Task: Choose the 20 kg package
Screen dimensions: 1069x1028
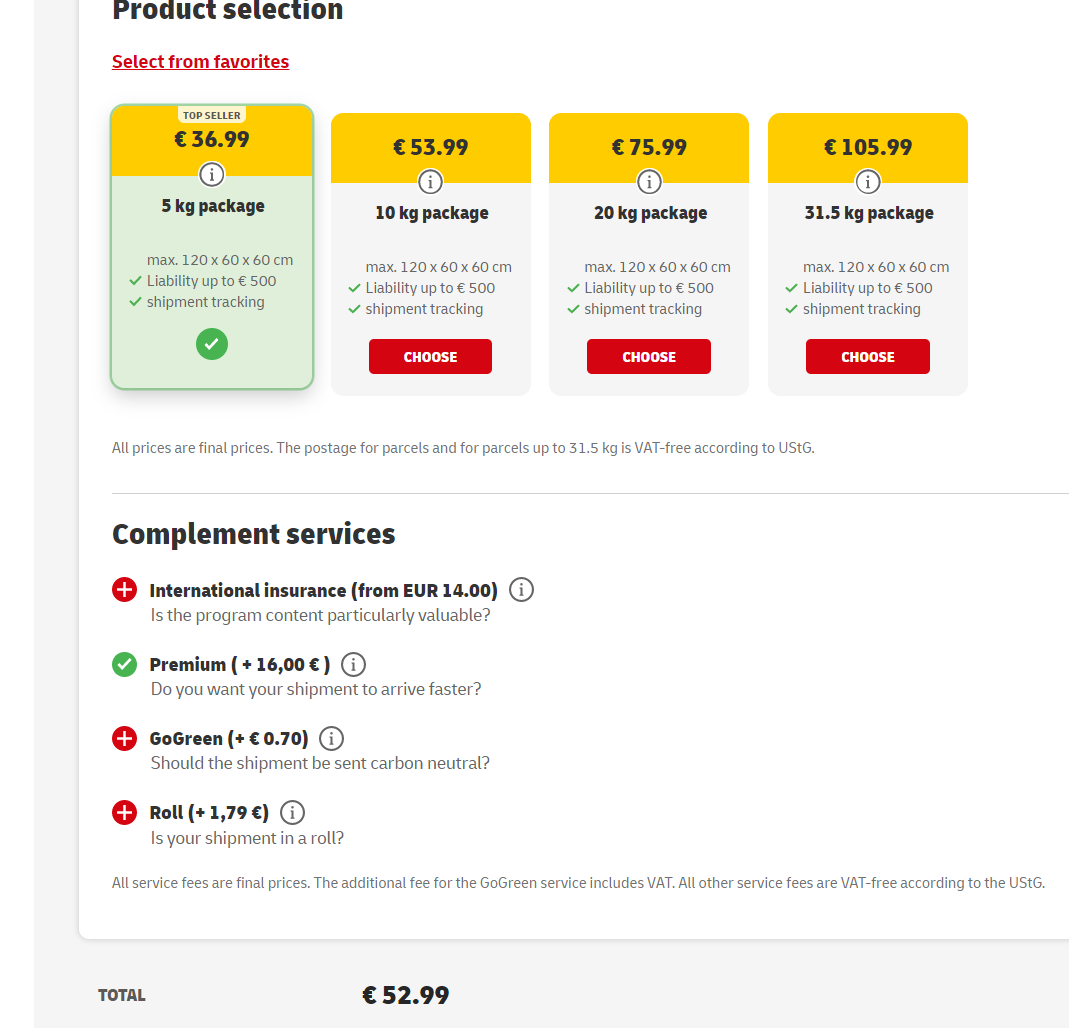Action: (649, 357)
